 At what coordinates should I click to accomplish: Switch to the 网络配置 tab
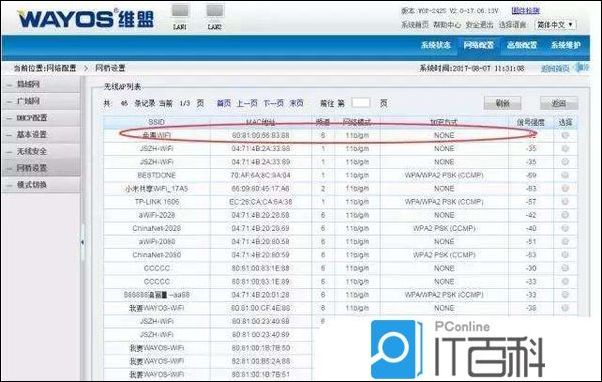click(478, 45)
